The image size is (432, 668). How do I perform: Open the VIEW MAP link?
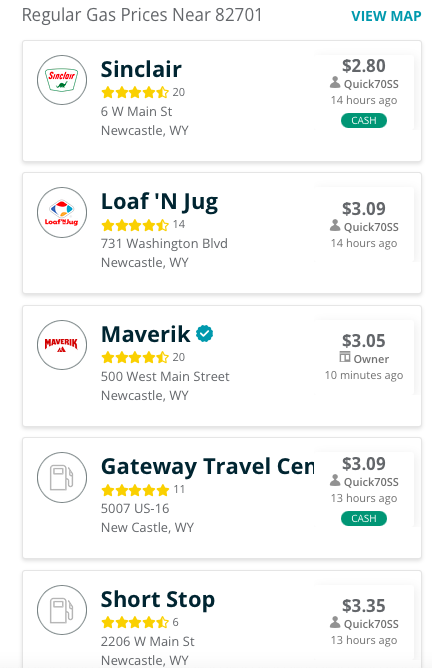pos(386,16)
